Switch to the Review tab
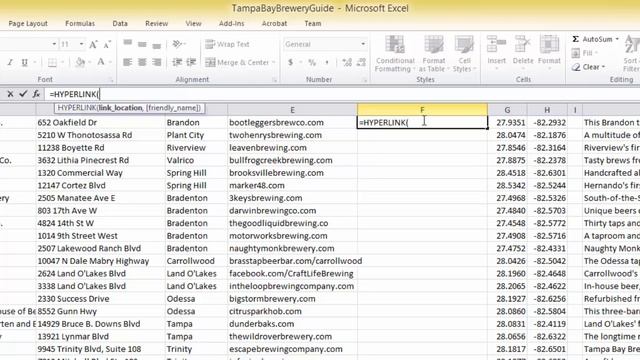Image resolution: width=640 pixels, height=360 pixels. pos(156,24)
